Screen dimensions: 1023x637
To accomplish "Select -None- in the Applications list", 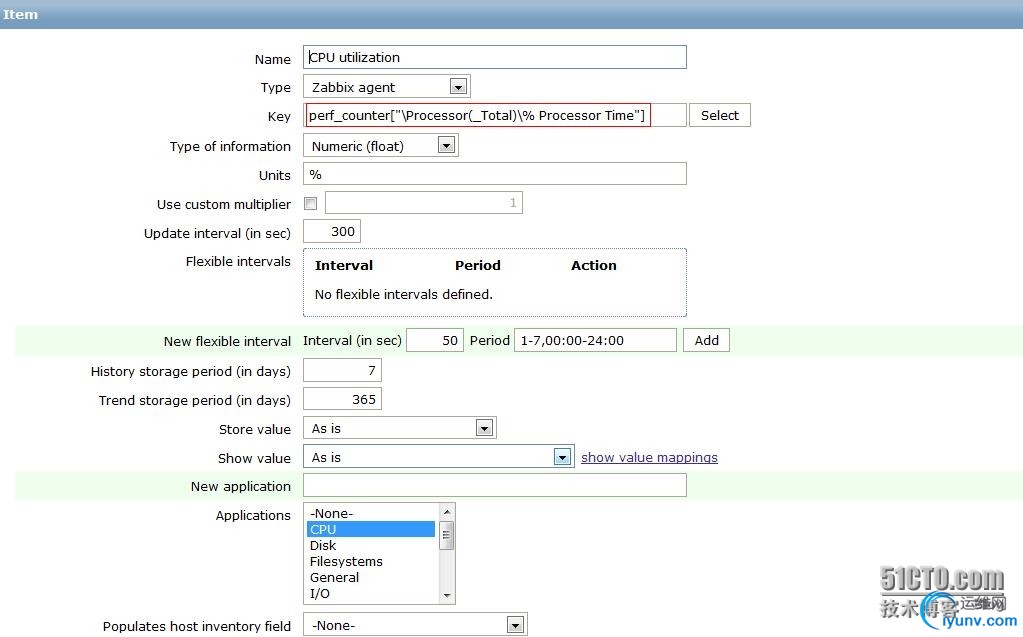I will (x=371, y=514).
